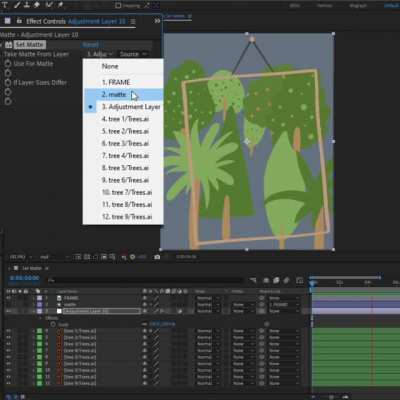Screen dimensions: 400x400
Task: Select the Set Matte effect name
Action: tap(30, 44)
